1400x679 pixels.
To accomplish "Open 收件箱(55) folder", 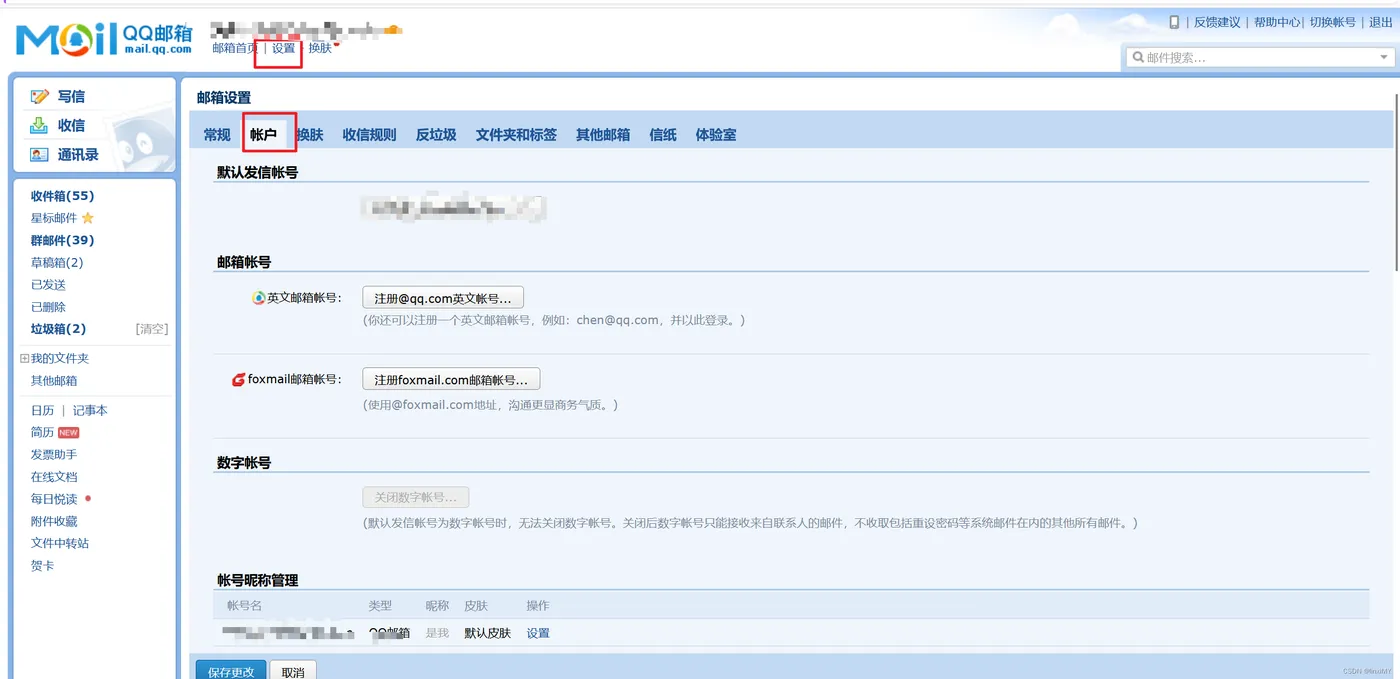I will pyautogui.click(x=62, y=196).
